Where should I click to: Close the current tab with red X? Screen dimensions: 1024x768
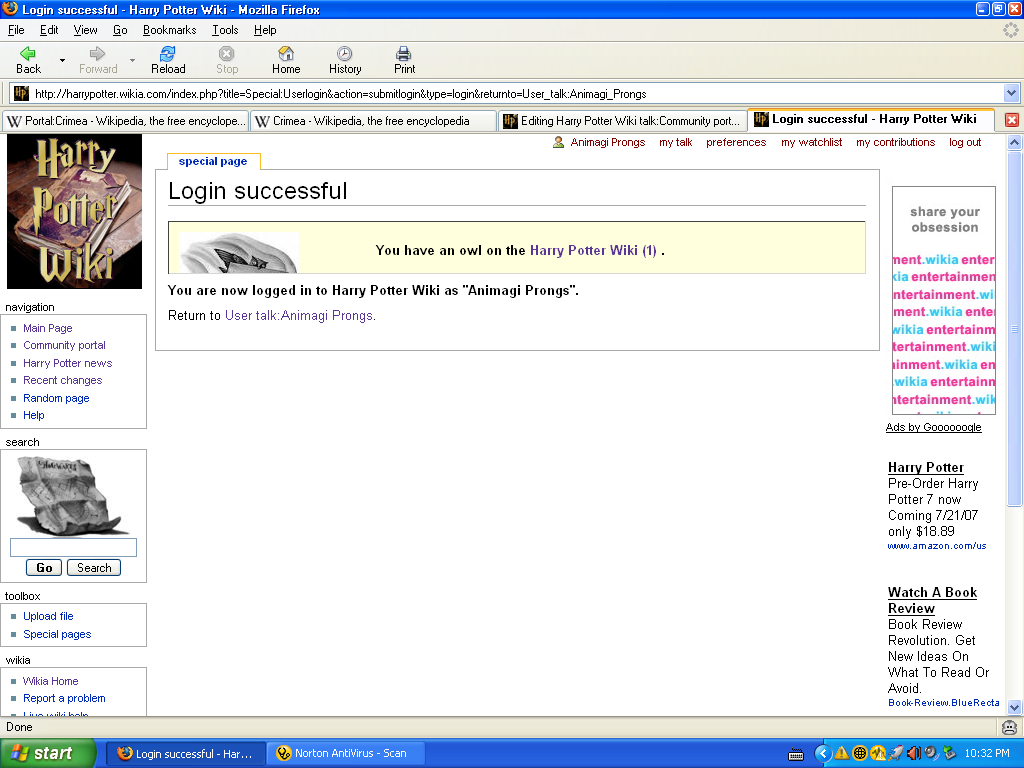click(1012, 120)
